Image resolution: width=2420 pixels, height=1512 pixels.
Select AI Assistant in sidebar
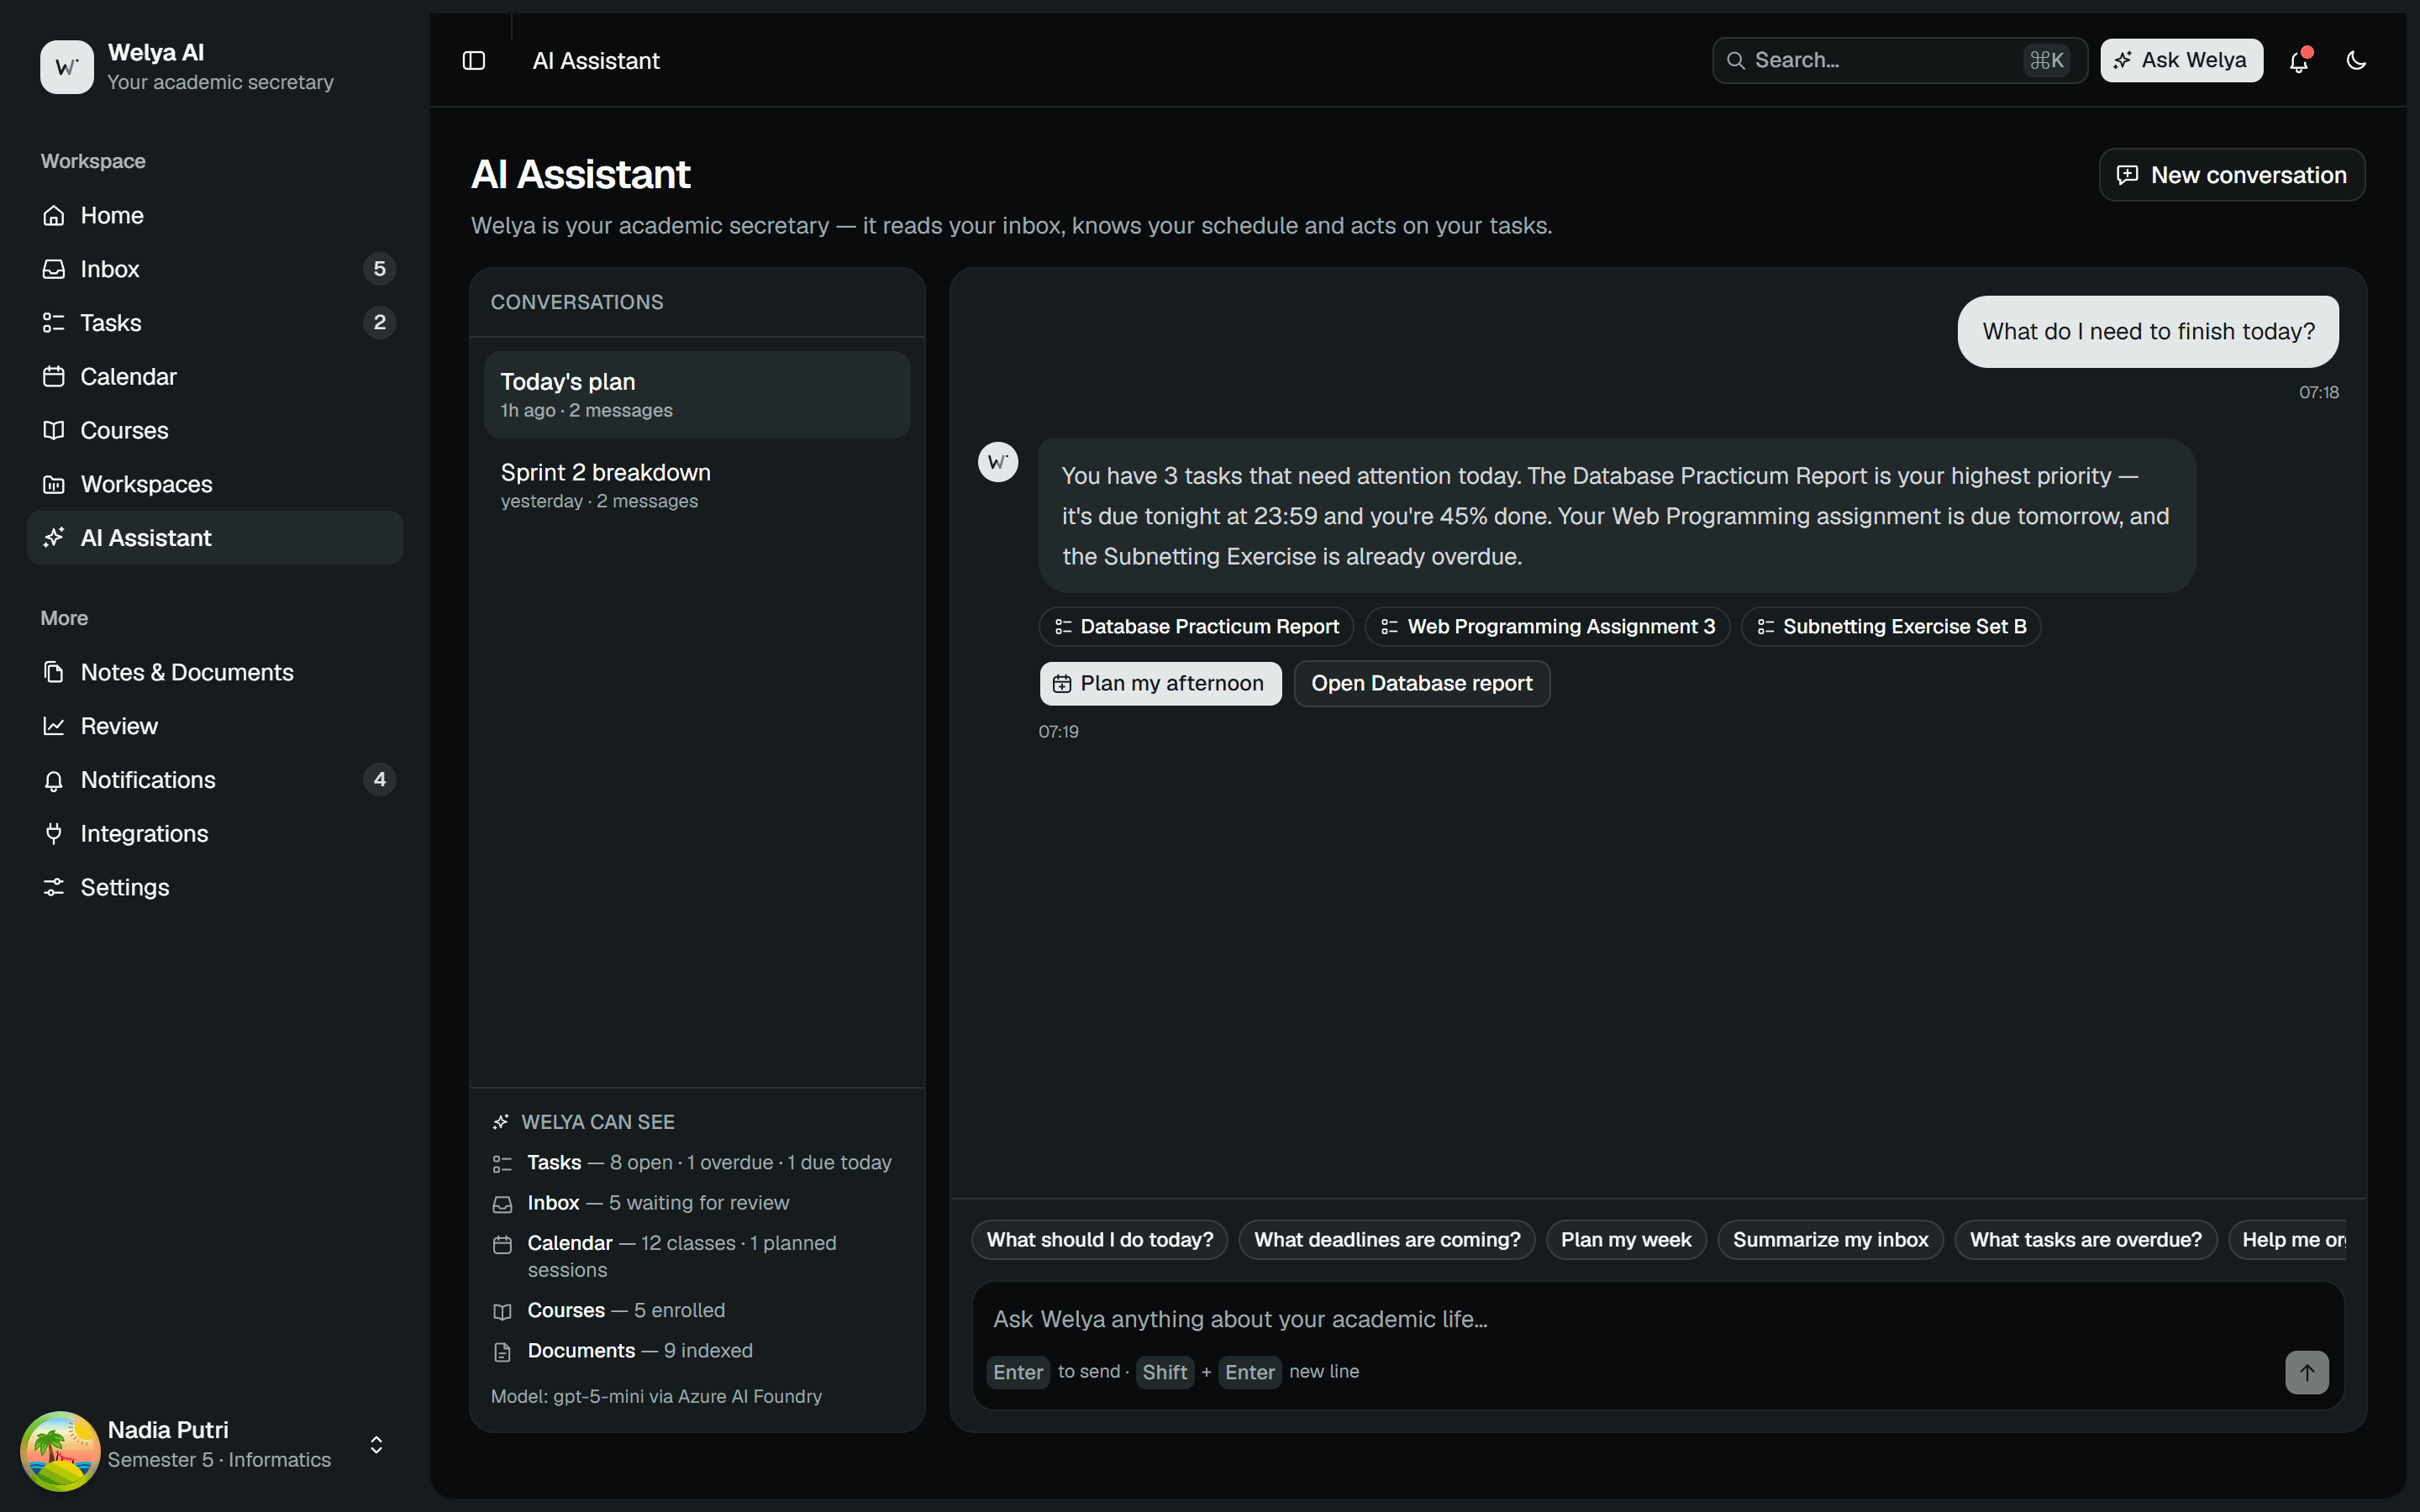click(215, 538)
